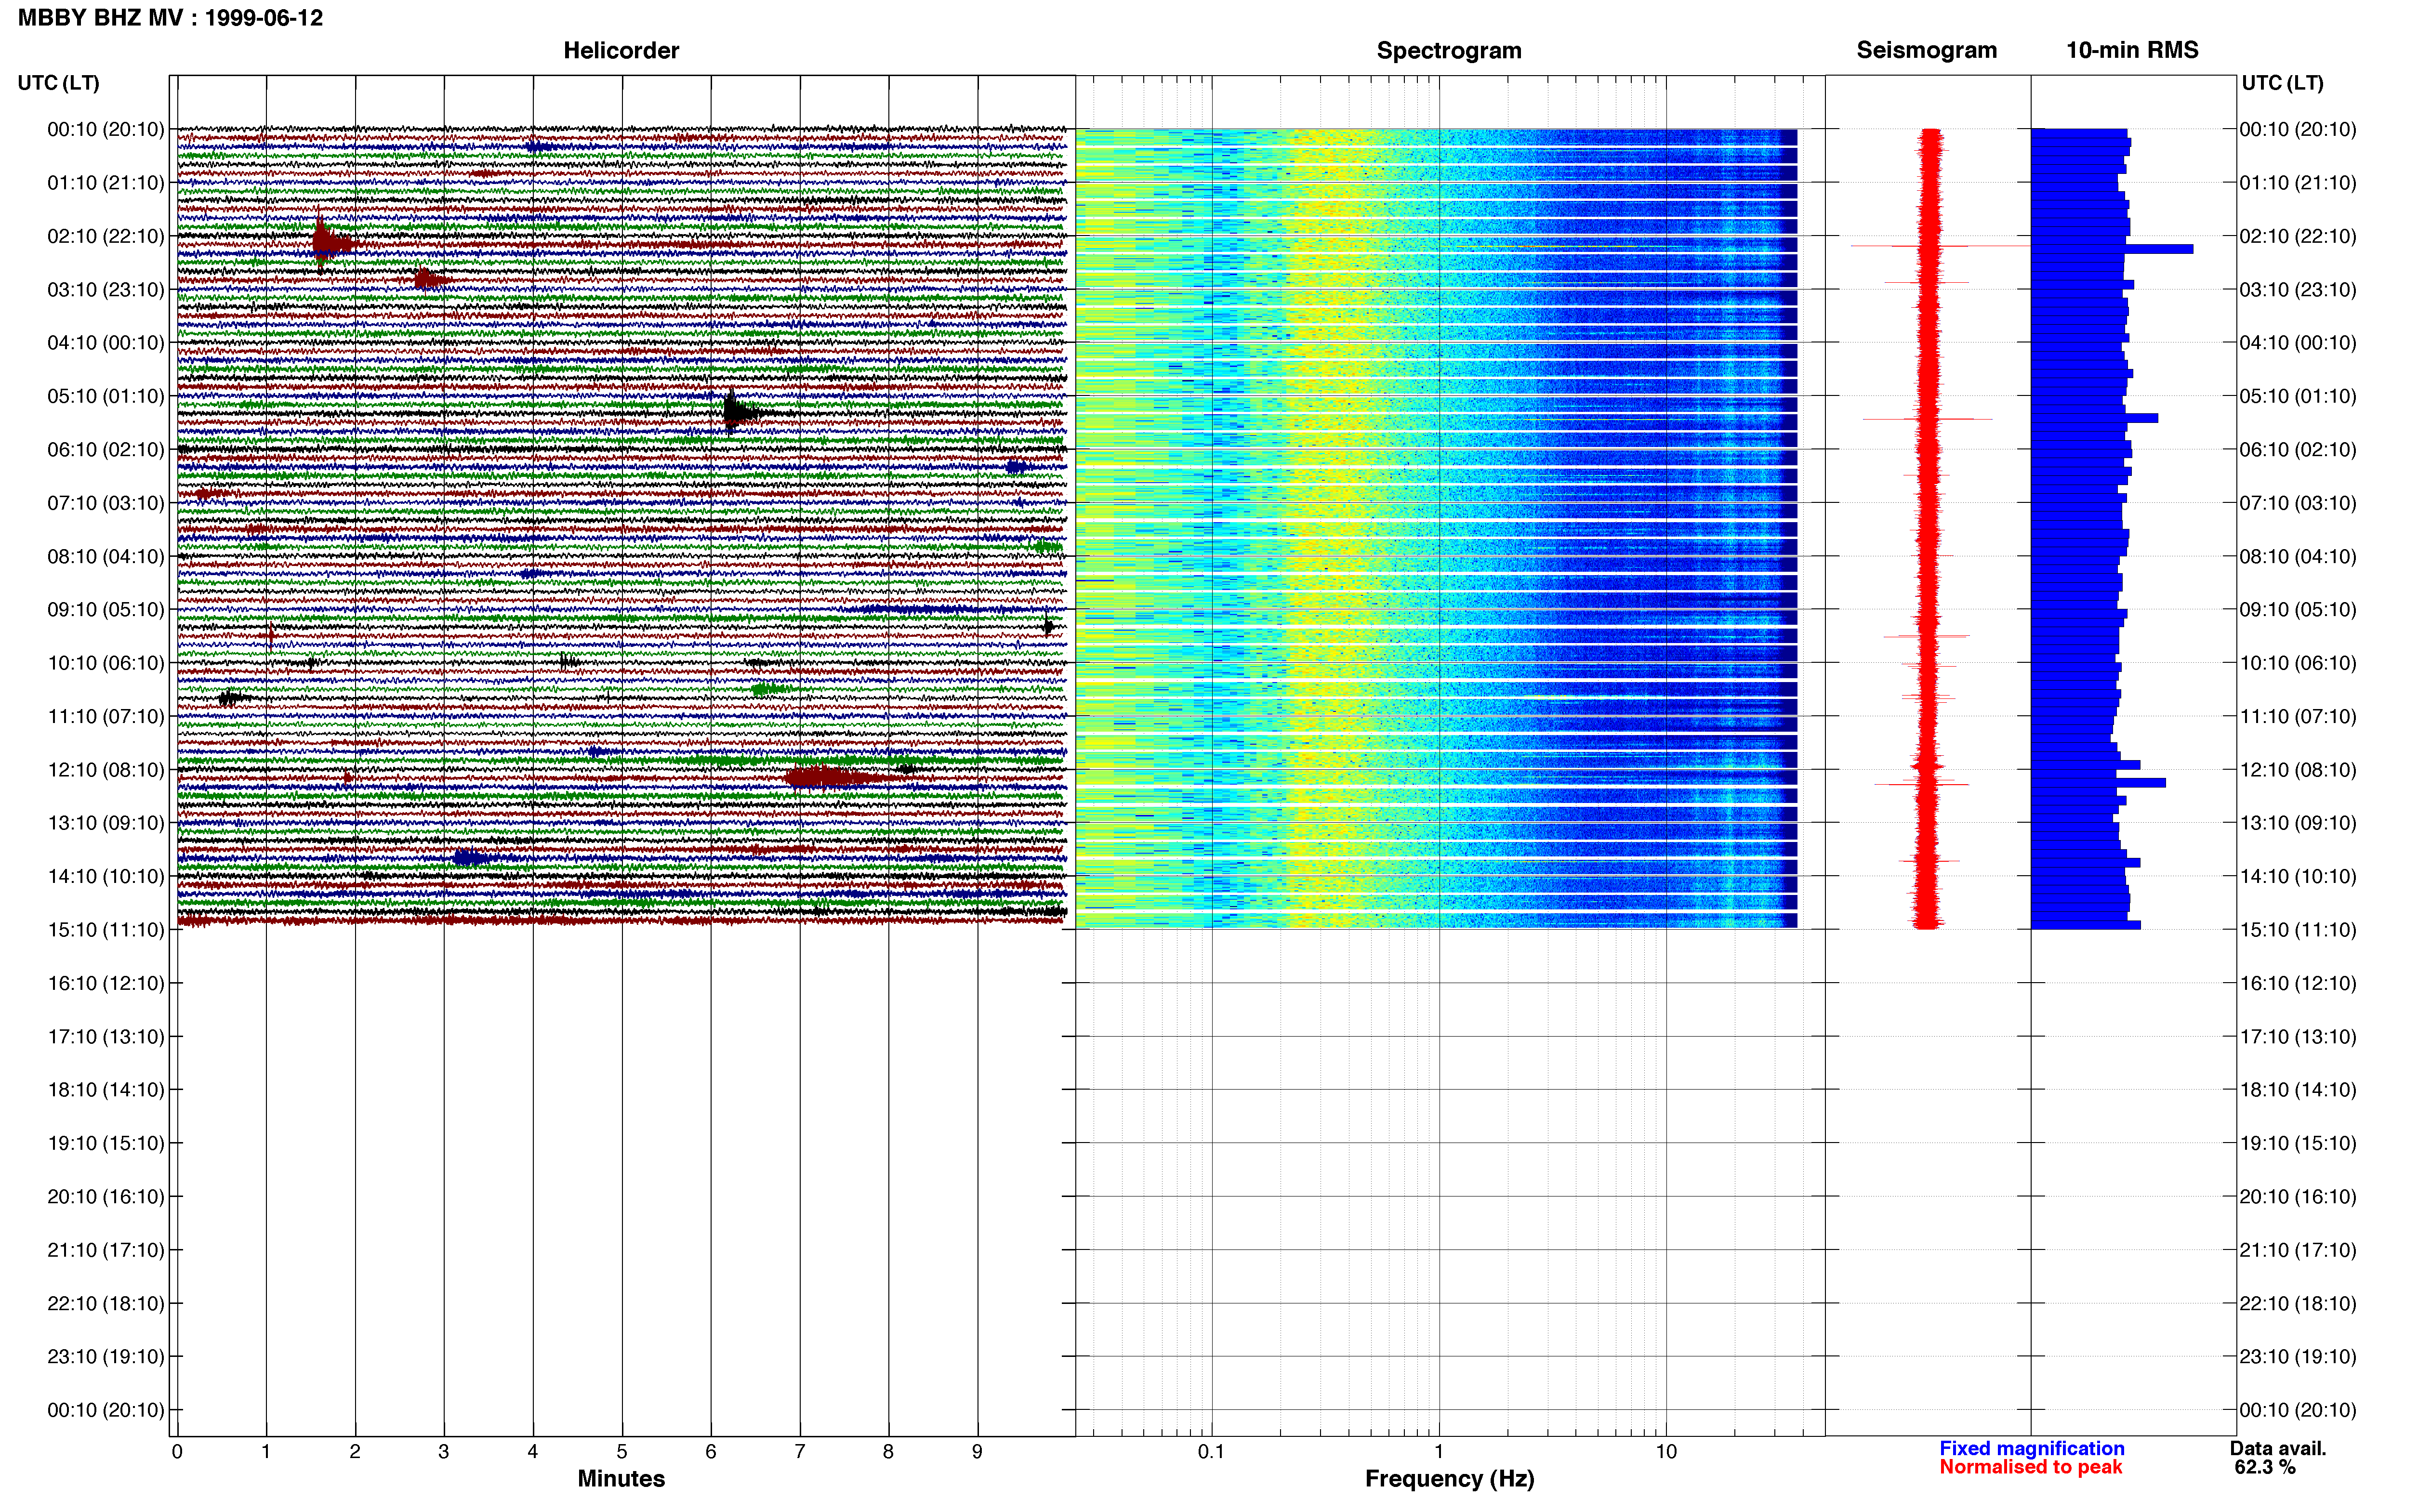Click the '10' tick on the Frequency axis
The height and width of the screenshot is (1512, 2418).
tap(1666, 1452)
